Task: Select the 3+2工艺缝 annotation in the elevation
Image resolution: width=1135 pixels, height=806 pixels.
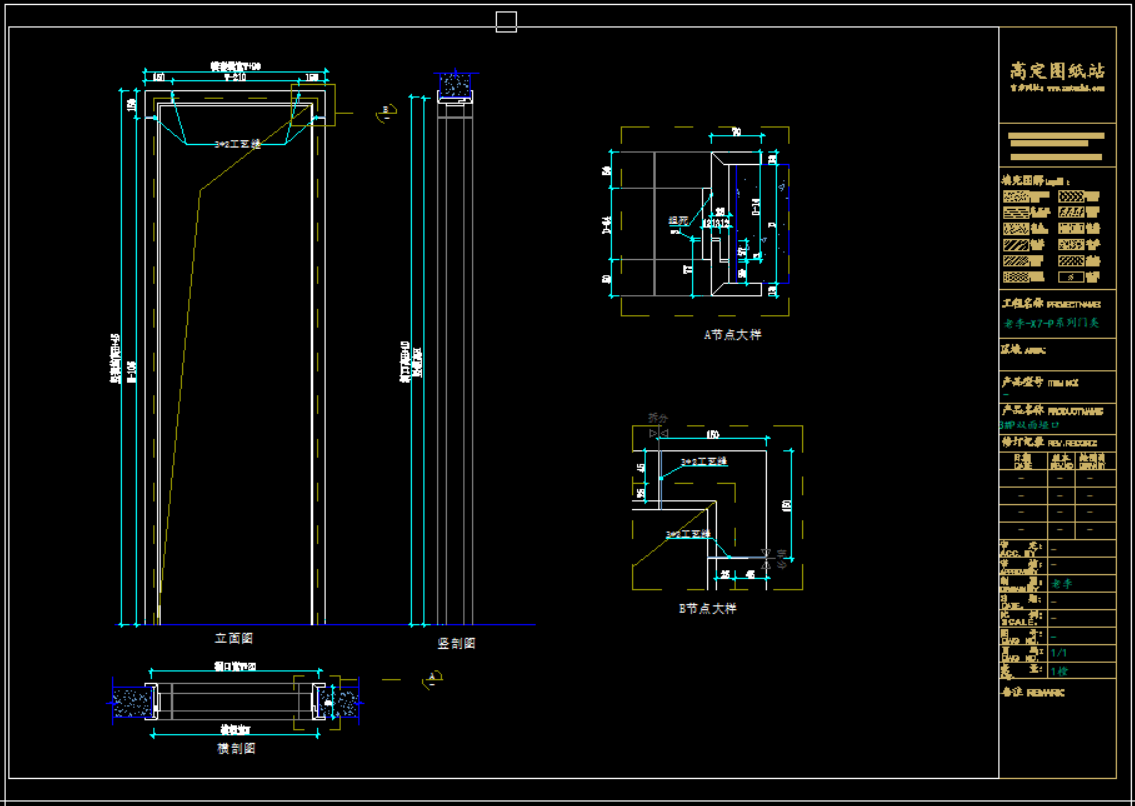Action: point(238,144)
